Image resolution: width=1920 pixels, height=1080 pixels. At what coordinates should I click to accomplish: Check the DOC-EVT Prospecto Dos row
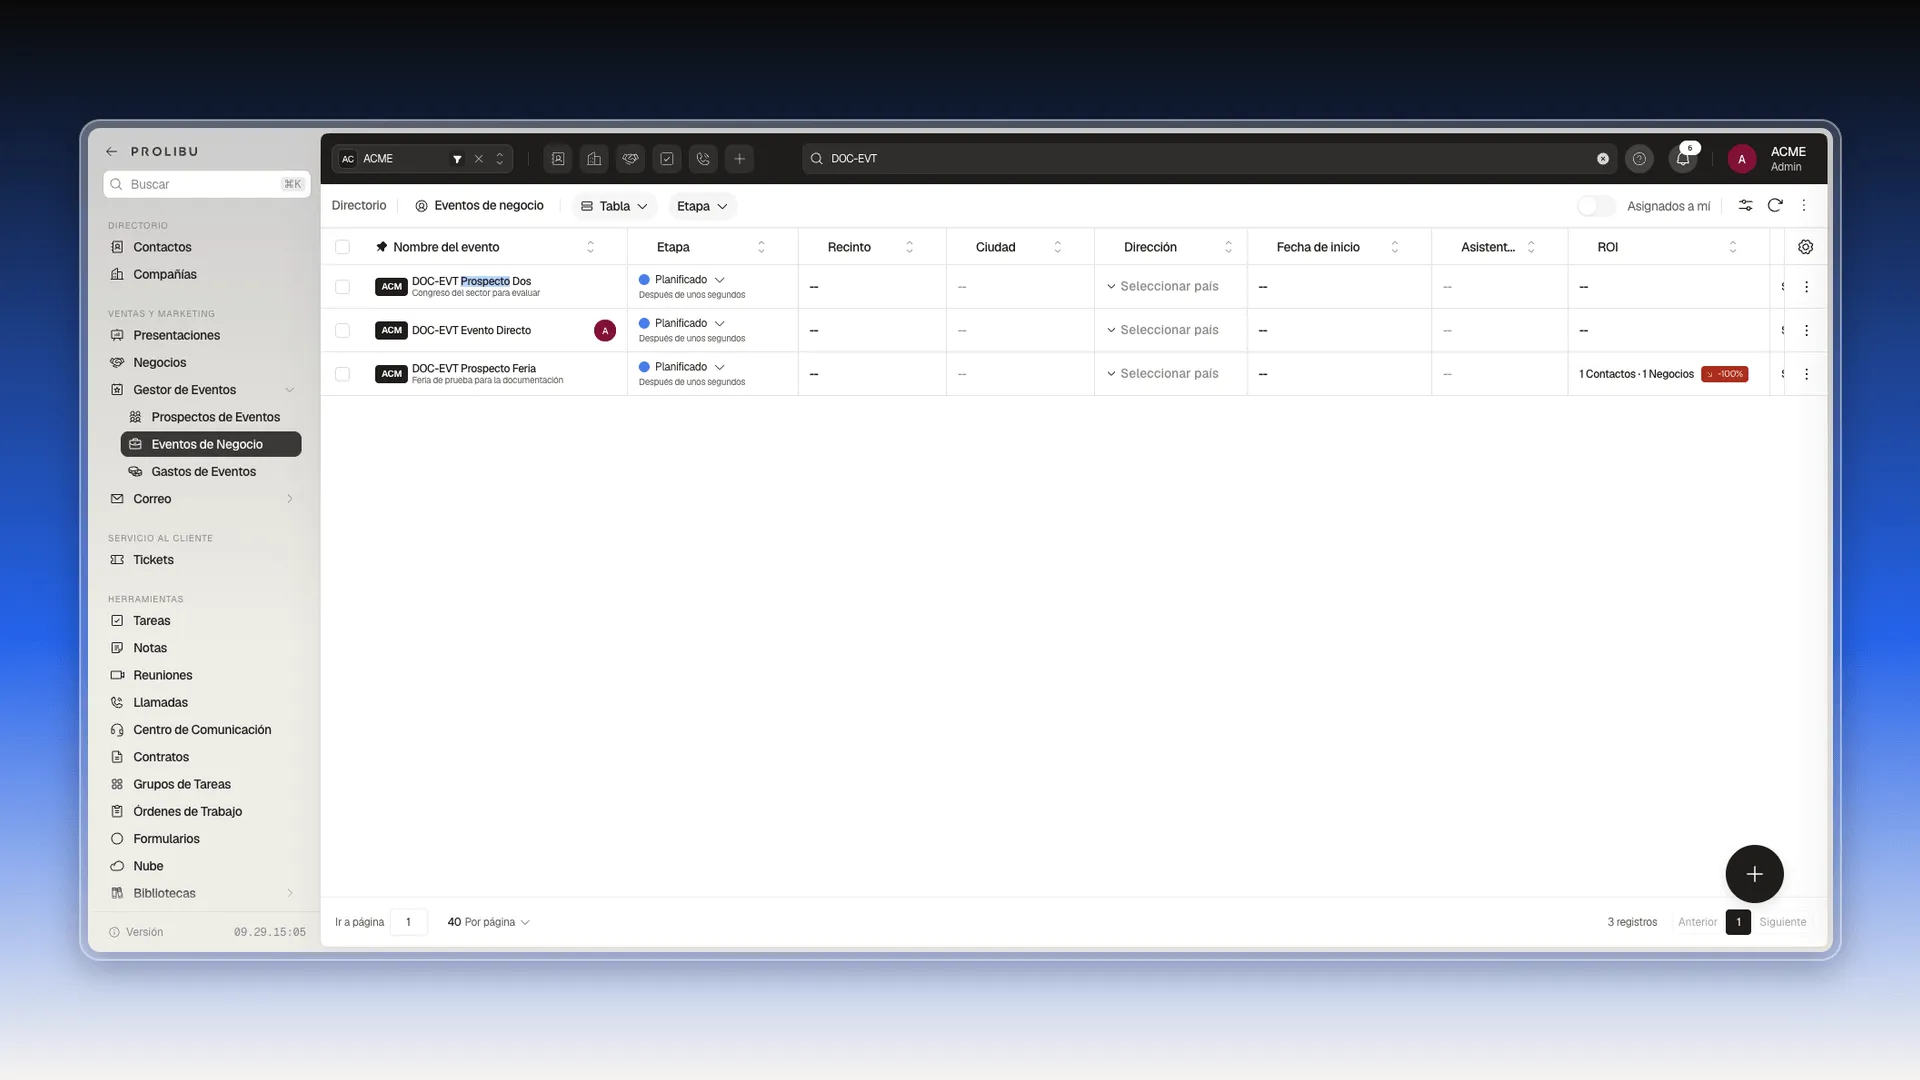342,287
